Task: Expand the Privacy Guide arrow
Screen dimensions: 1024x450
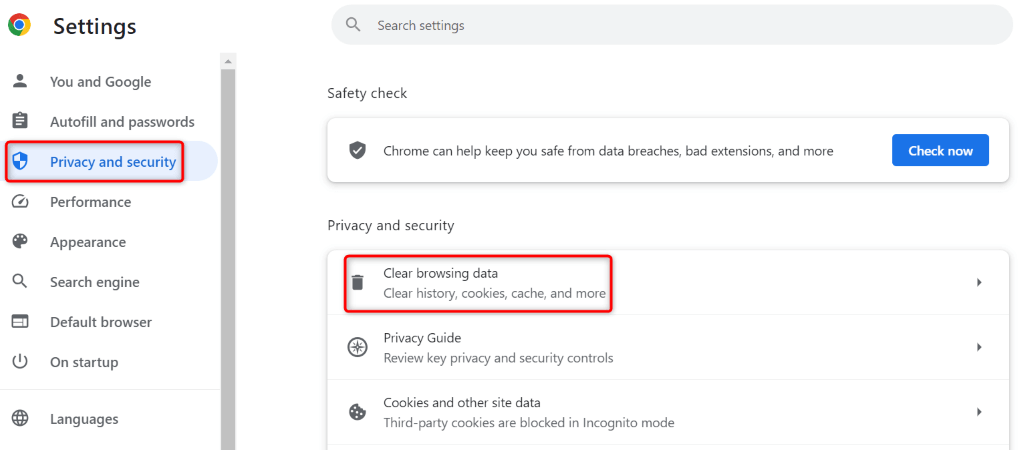Action: coord(979,347)
